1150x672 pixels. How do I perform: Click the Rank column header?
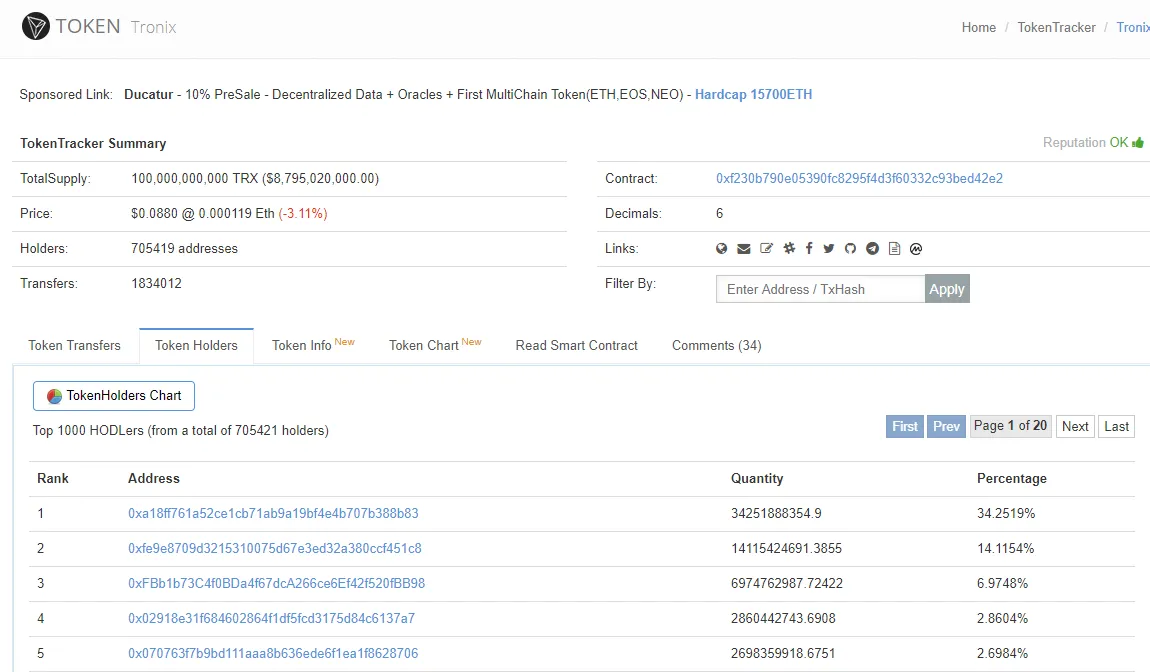(53, 478)
